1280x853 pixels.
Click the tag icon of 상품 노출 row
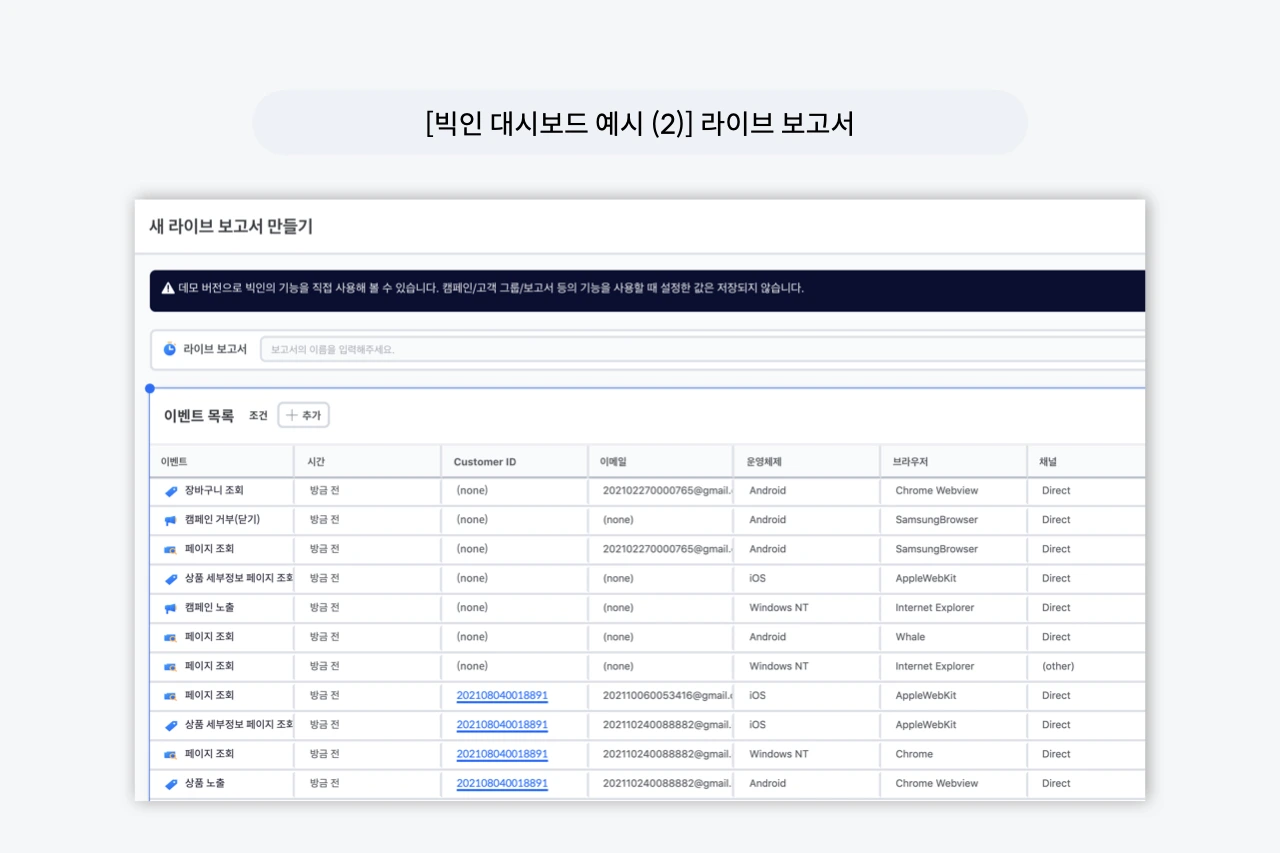171,784
